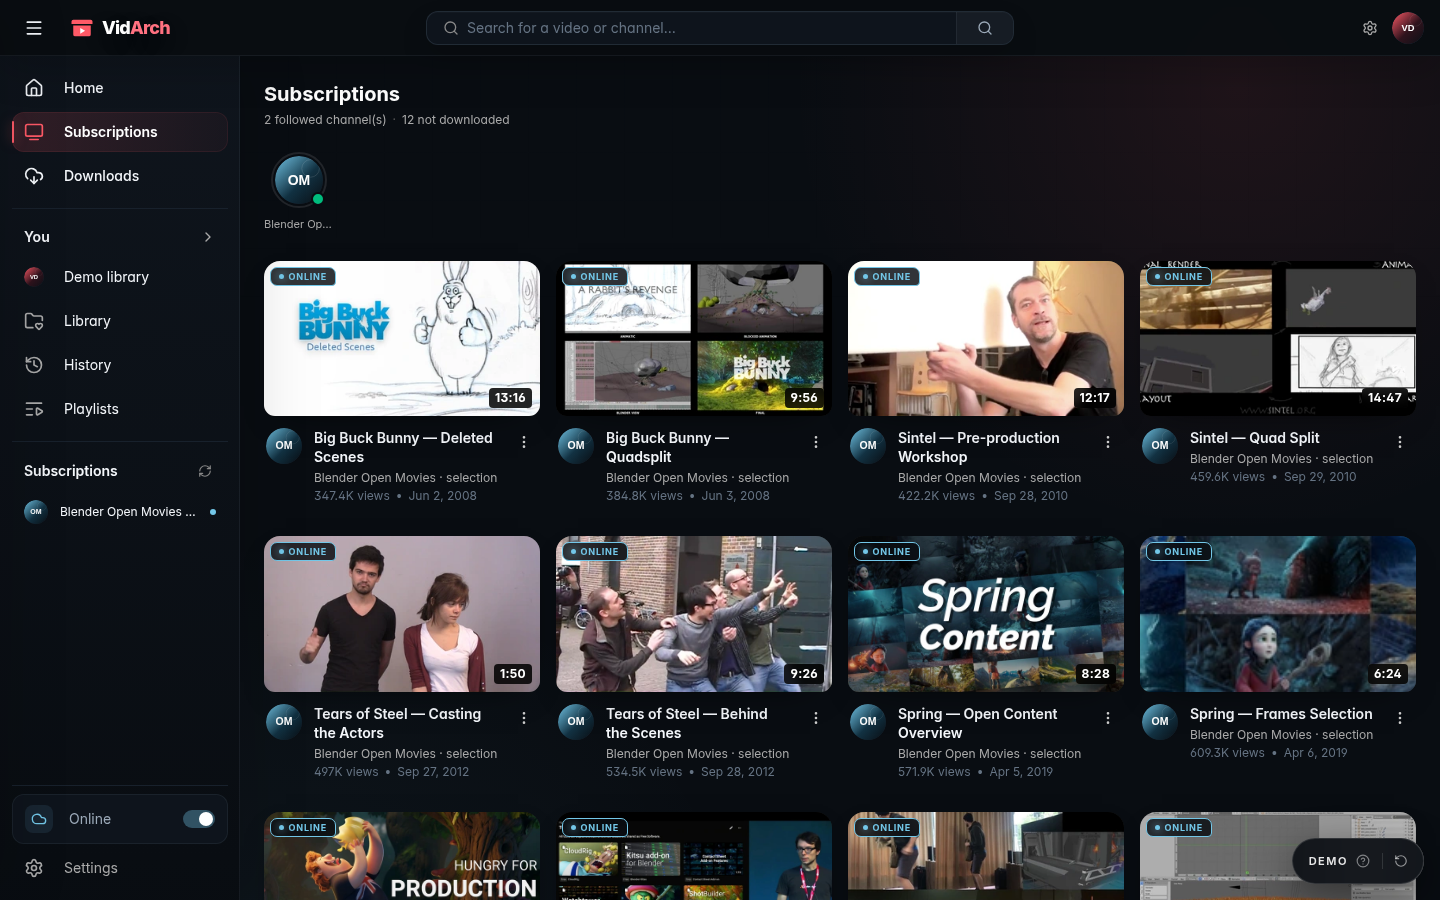Open Tears of Steel Behind the Scenes thumbnail
1440x900 pixels.
point(694,614)
